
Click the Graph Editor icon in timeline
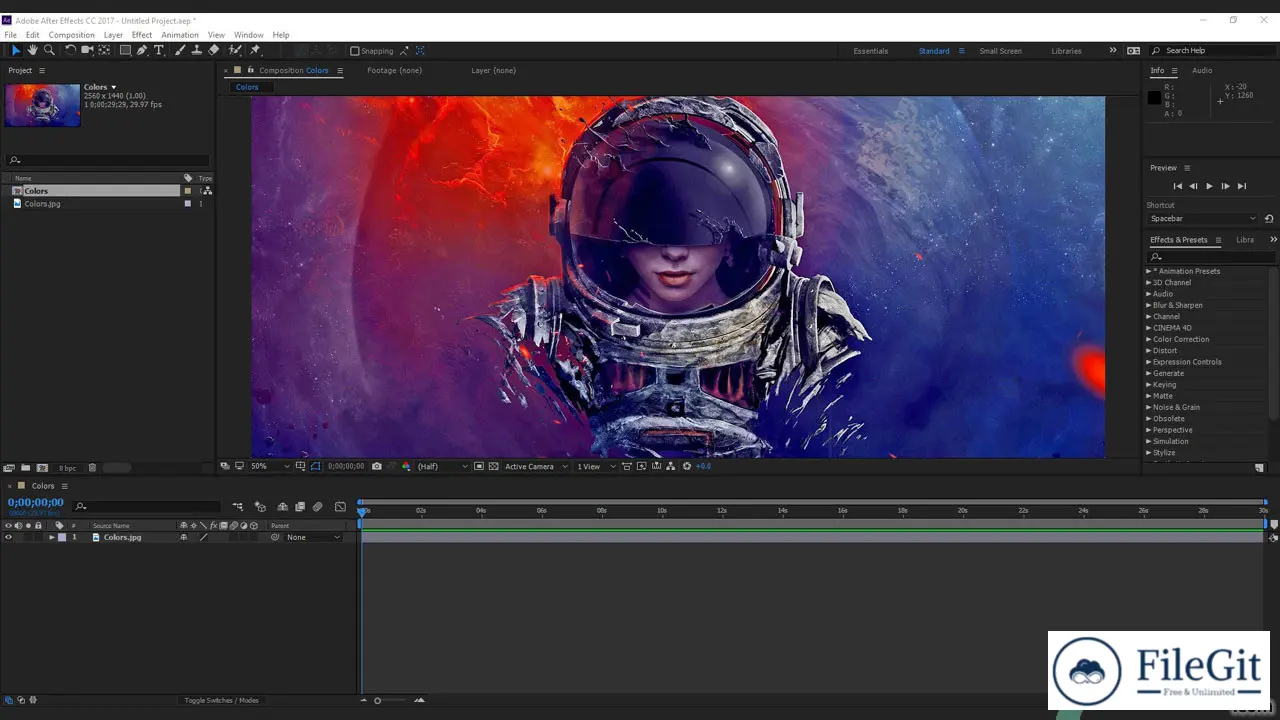[x=340, y=507]
